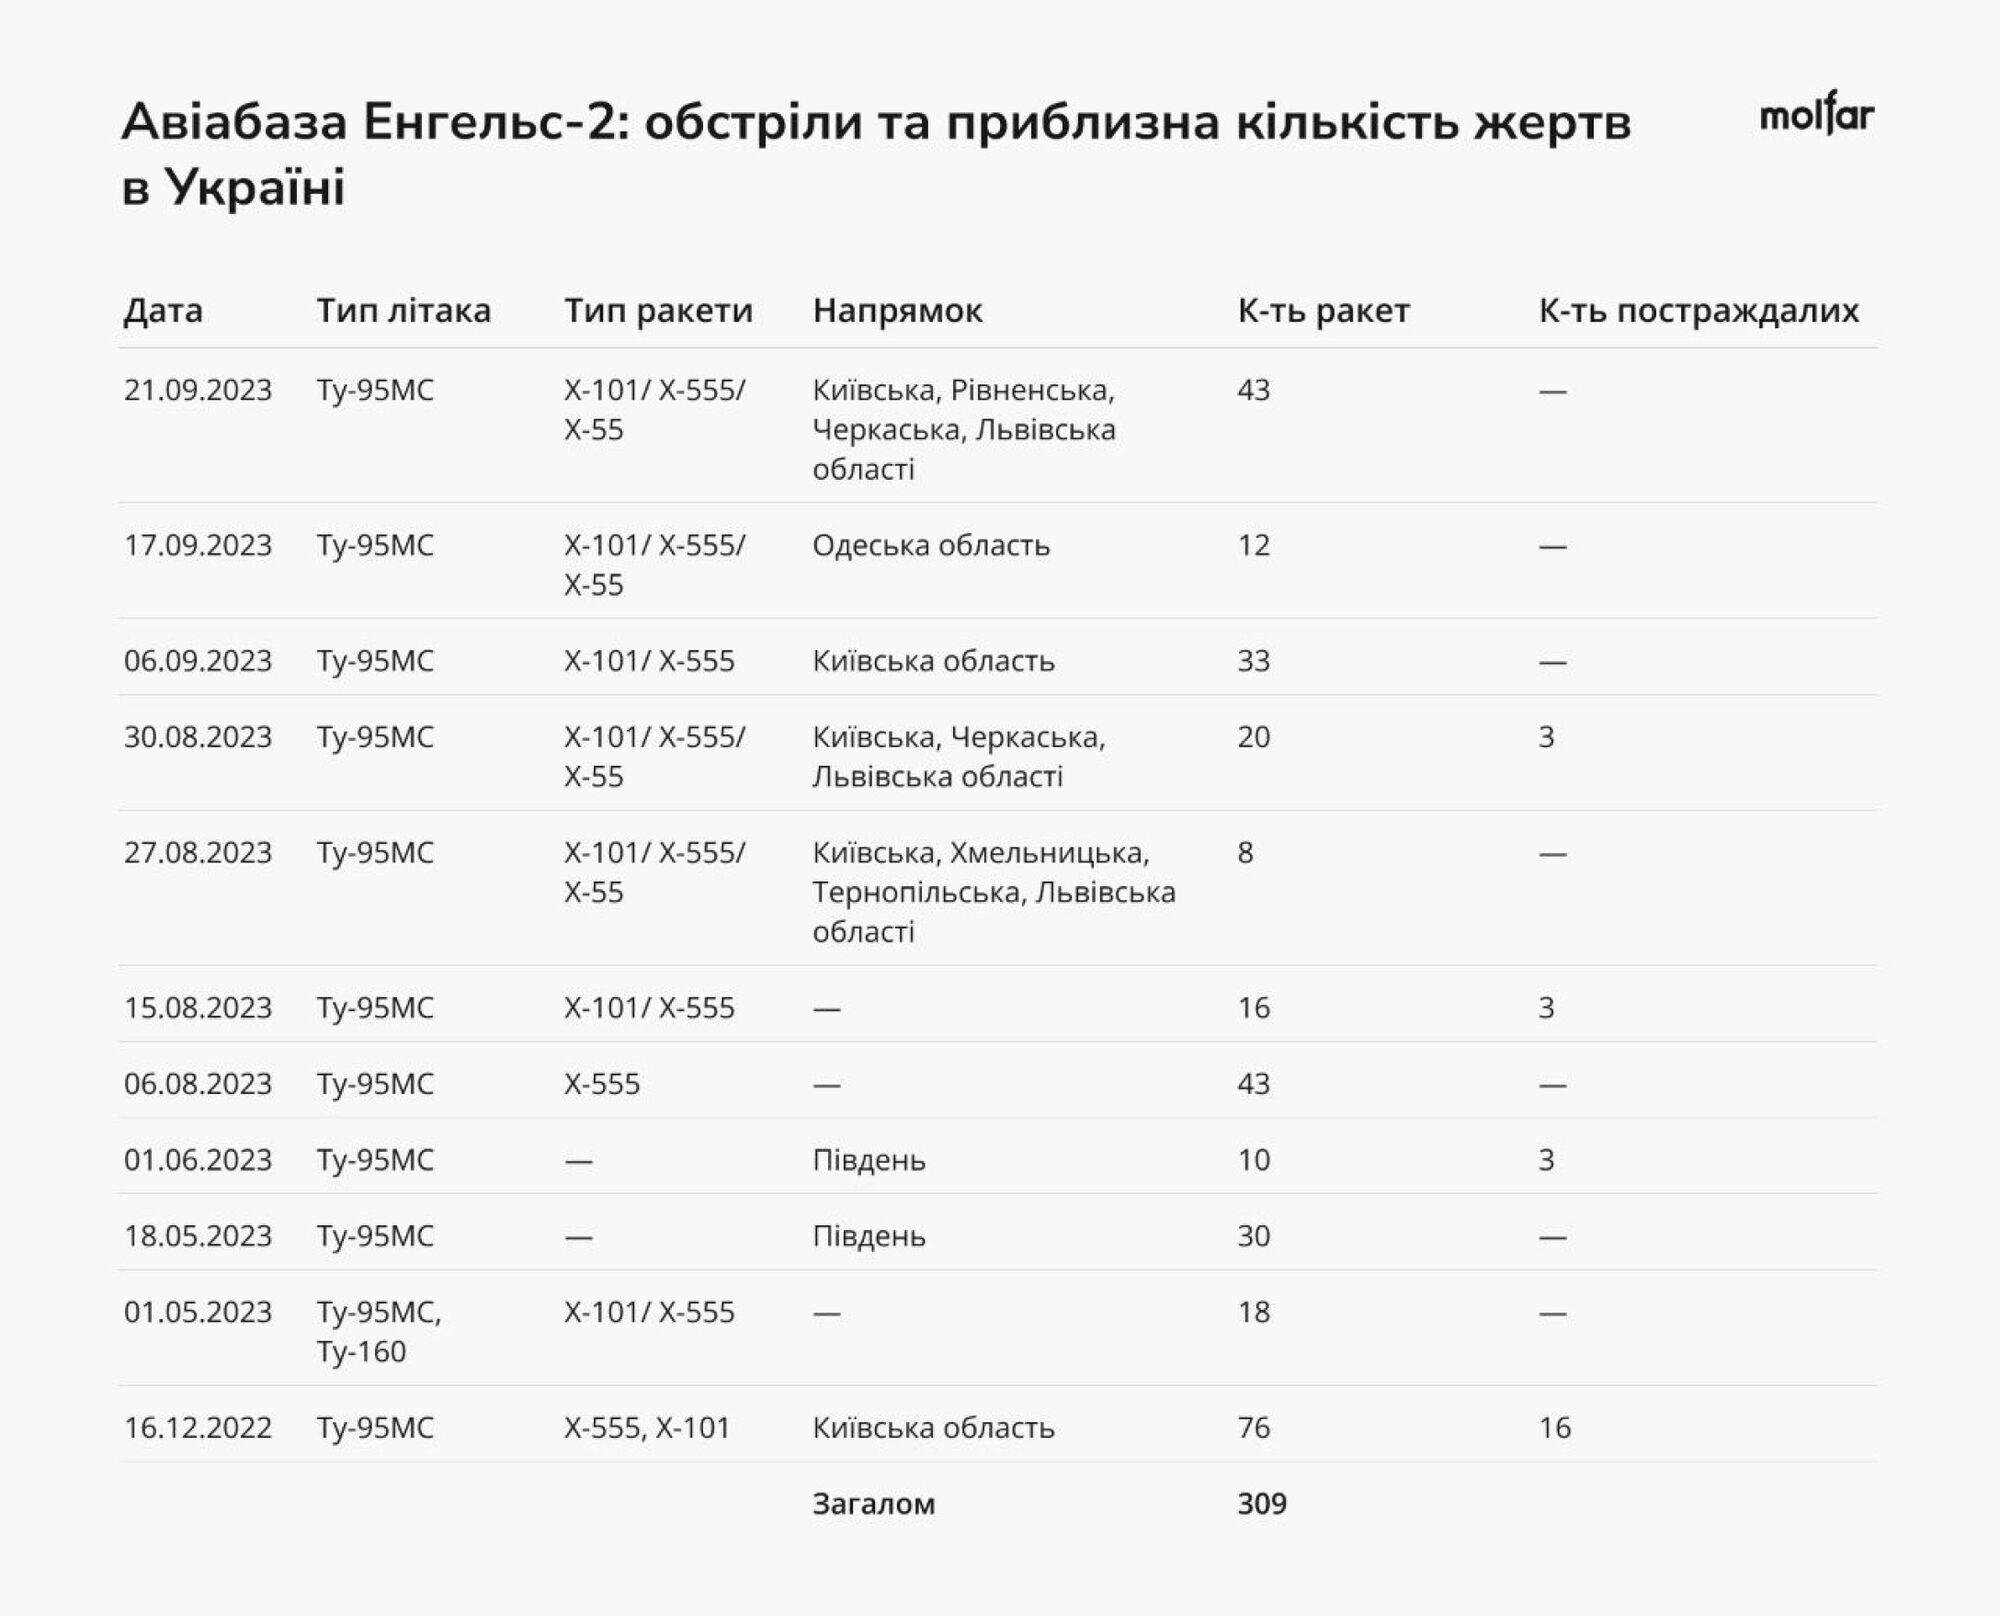Click the К-ть постраждалих column header
Screen dimensions: 2000x1616
click(1698, 311)
